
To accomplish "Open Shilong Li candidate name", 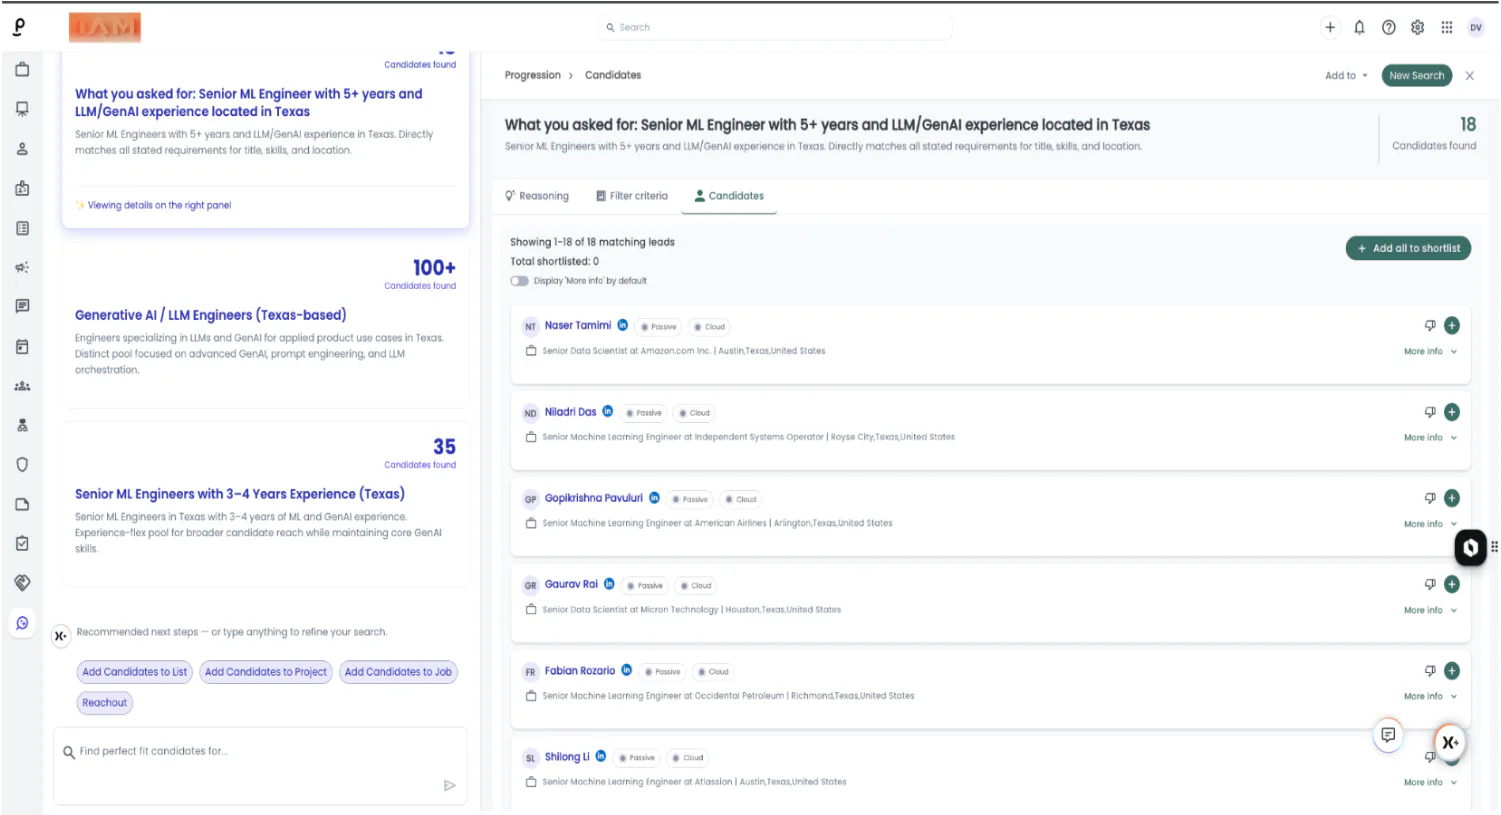I will (x=567, y=757).
